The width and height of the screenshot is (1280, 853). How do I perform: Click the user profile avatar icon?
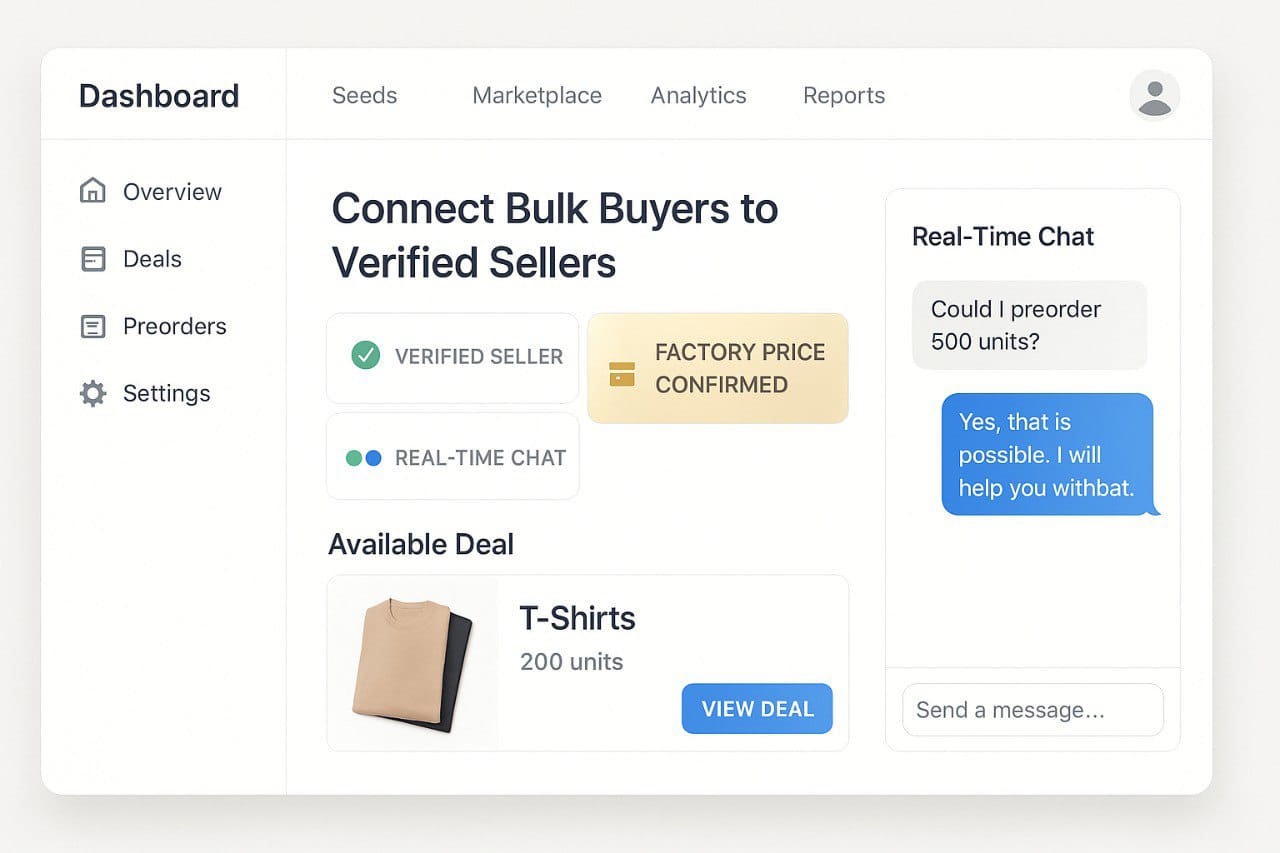click(x=1155, y=95)
